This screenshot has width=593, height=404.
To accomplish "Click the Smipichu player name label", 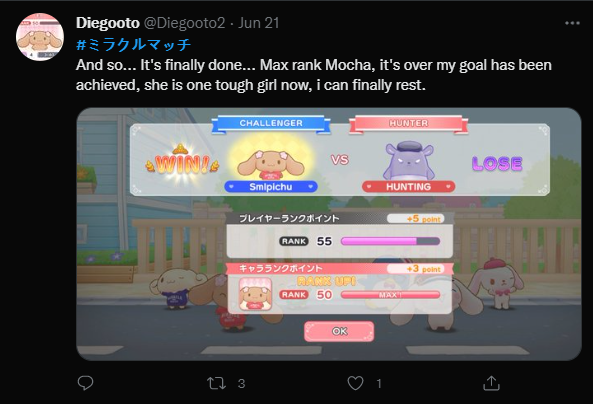I will pos(271,186).
